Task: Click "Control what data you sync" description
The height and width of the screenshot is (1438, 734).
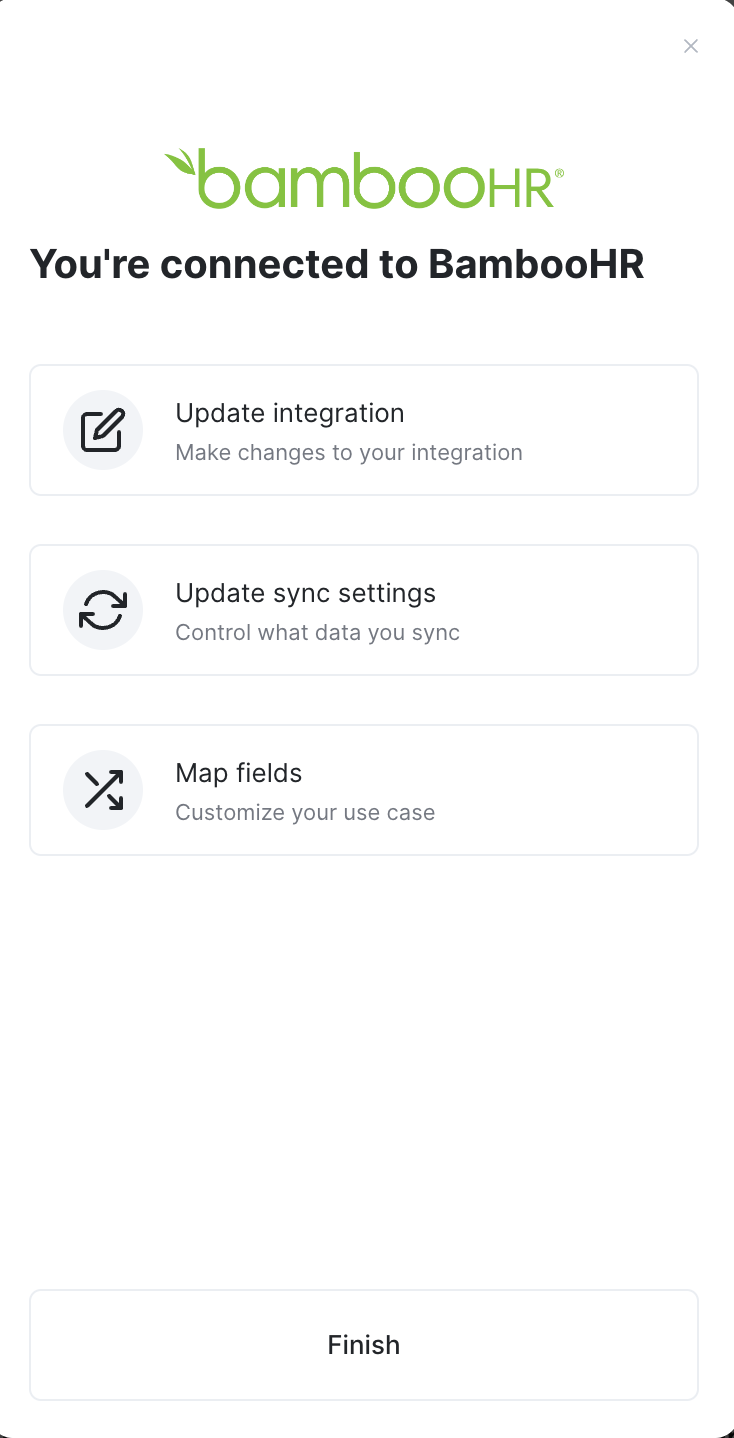Action: click(318, 633)
